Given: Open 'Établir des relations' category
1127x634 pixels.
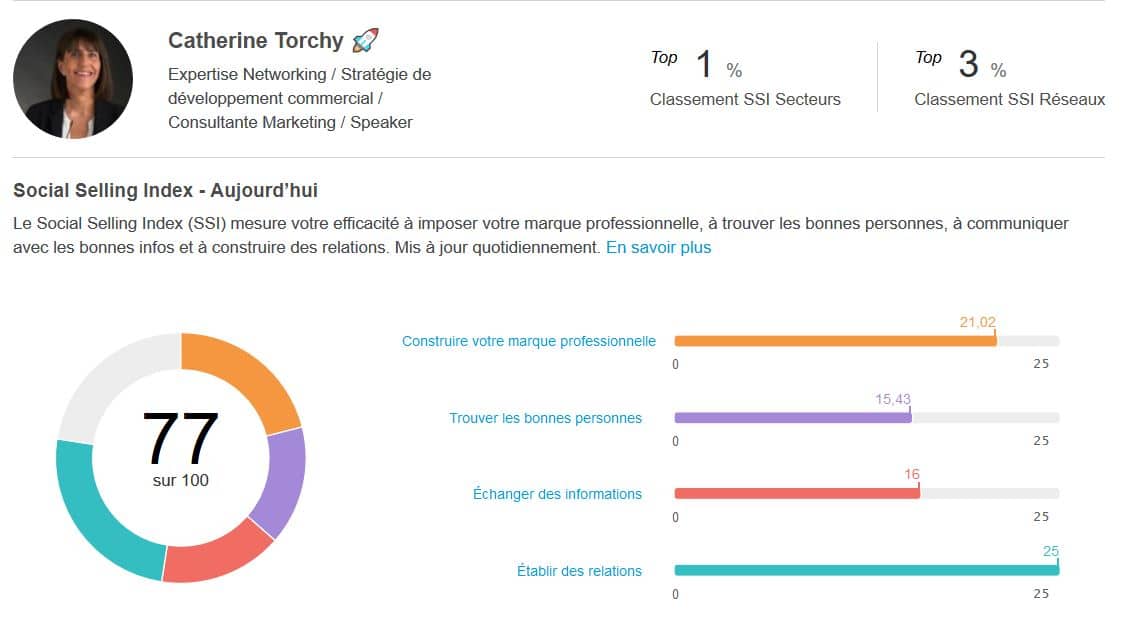Looking at the screenshot, I should point(579,571).
